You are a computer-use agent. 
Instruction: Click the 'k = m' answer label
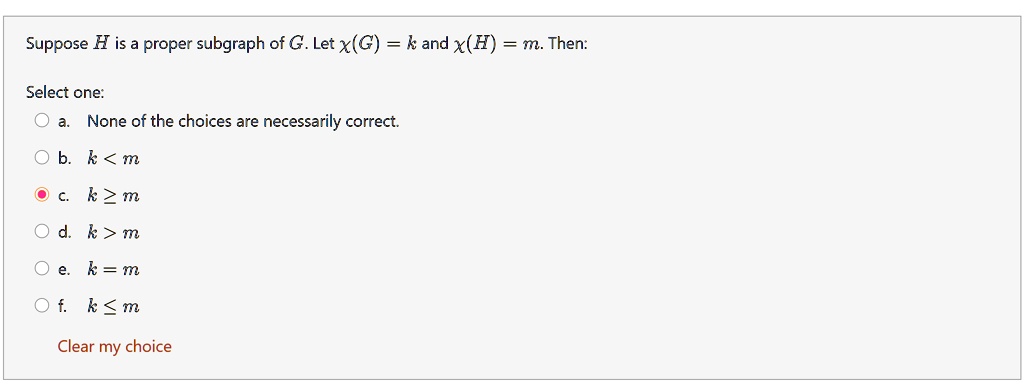pos(114,269)
